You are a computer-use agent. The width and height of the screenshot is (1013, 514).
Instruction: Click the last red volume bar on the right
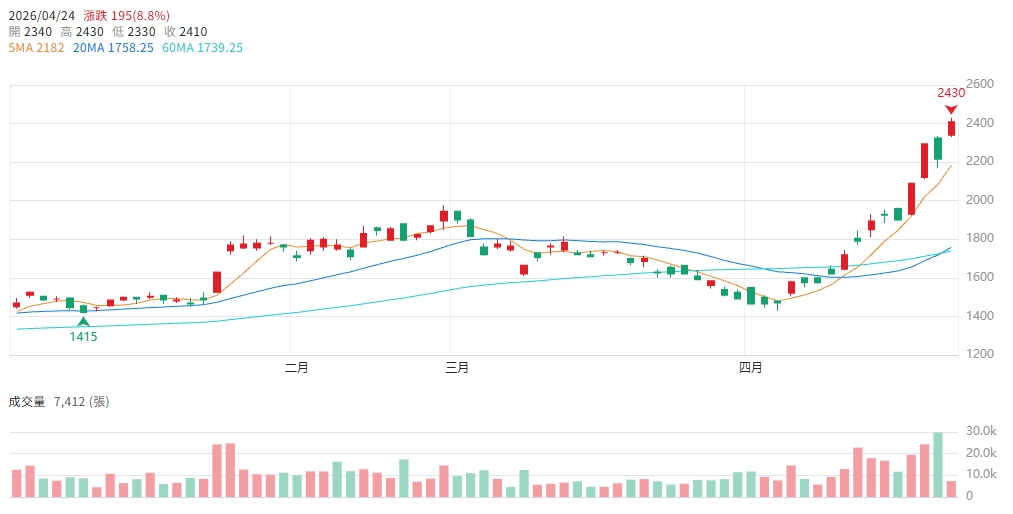click(x=951, y=489)
